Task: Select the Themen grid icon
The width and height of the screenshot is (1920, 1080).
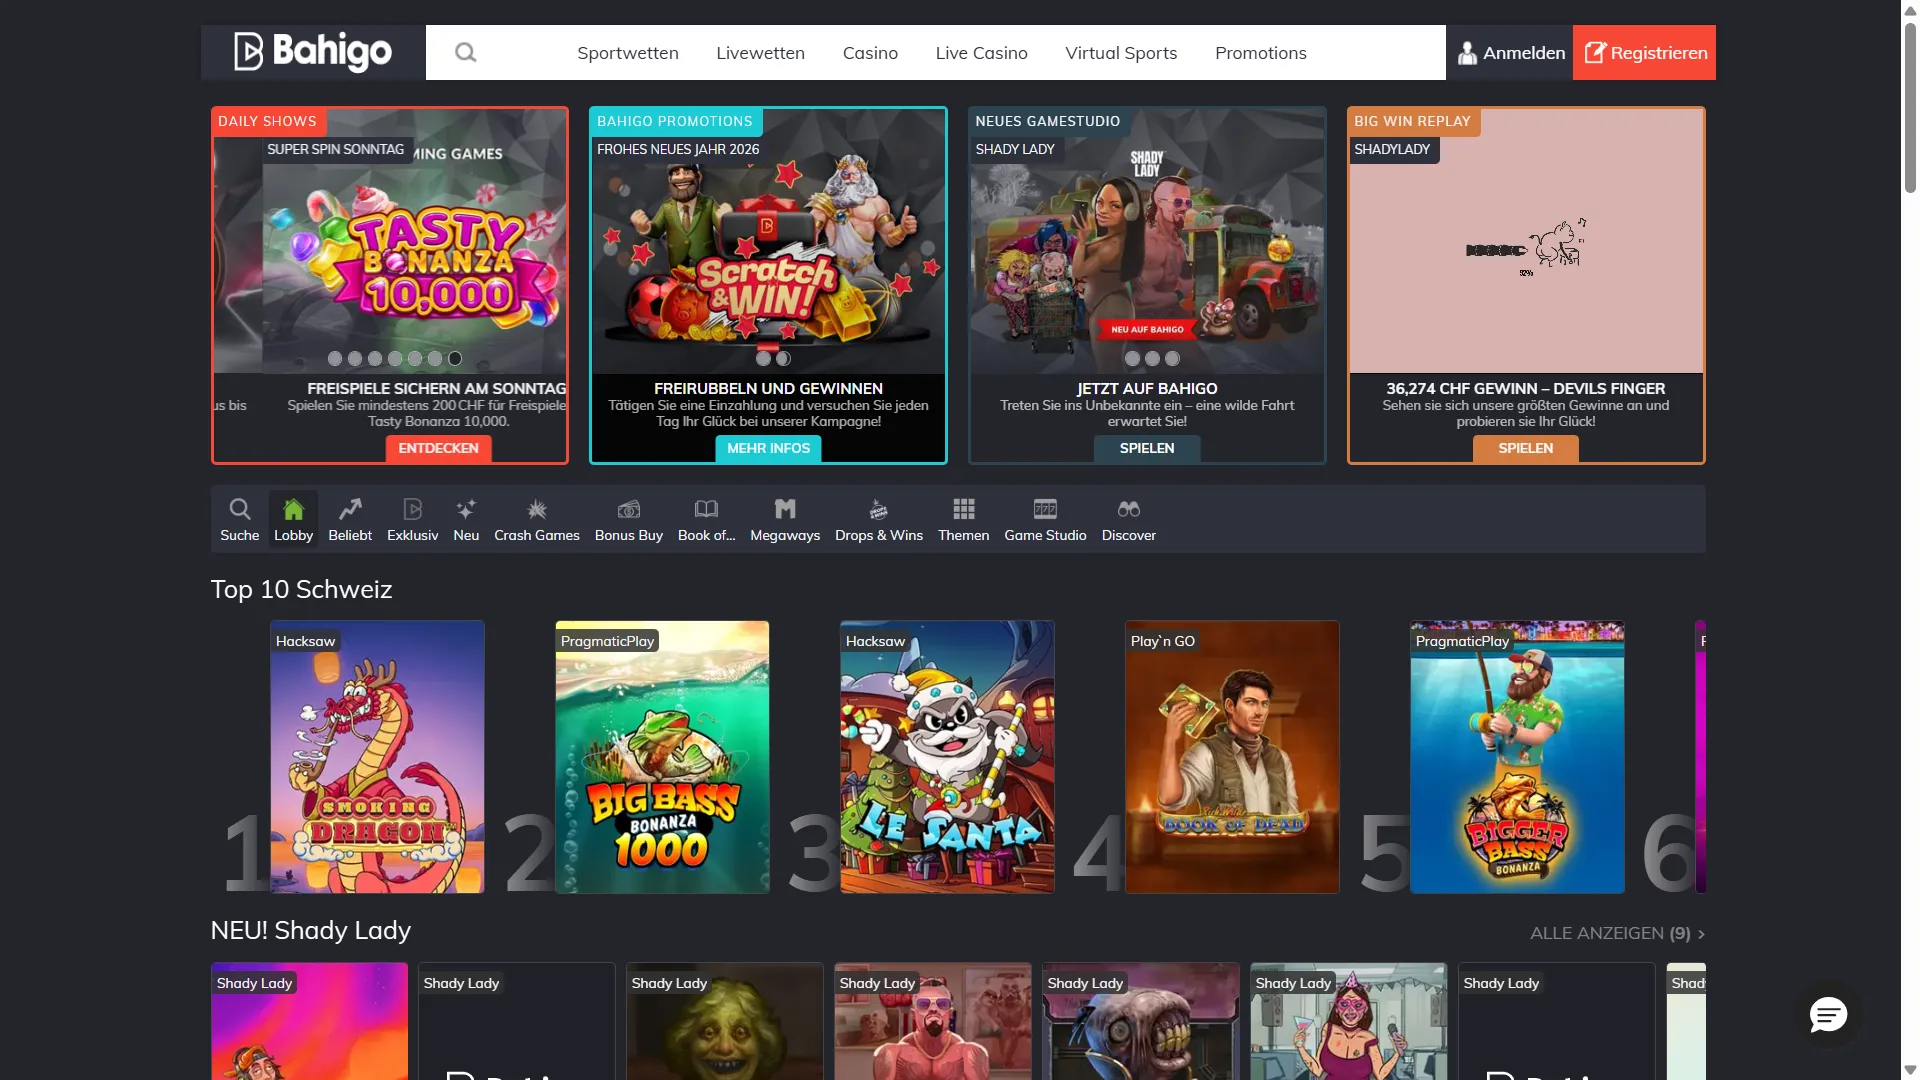Action: tap(963, 510)
